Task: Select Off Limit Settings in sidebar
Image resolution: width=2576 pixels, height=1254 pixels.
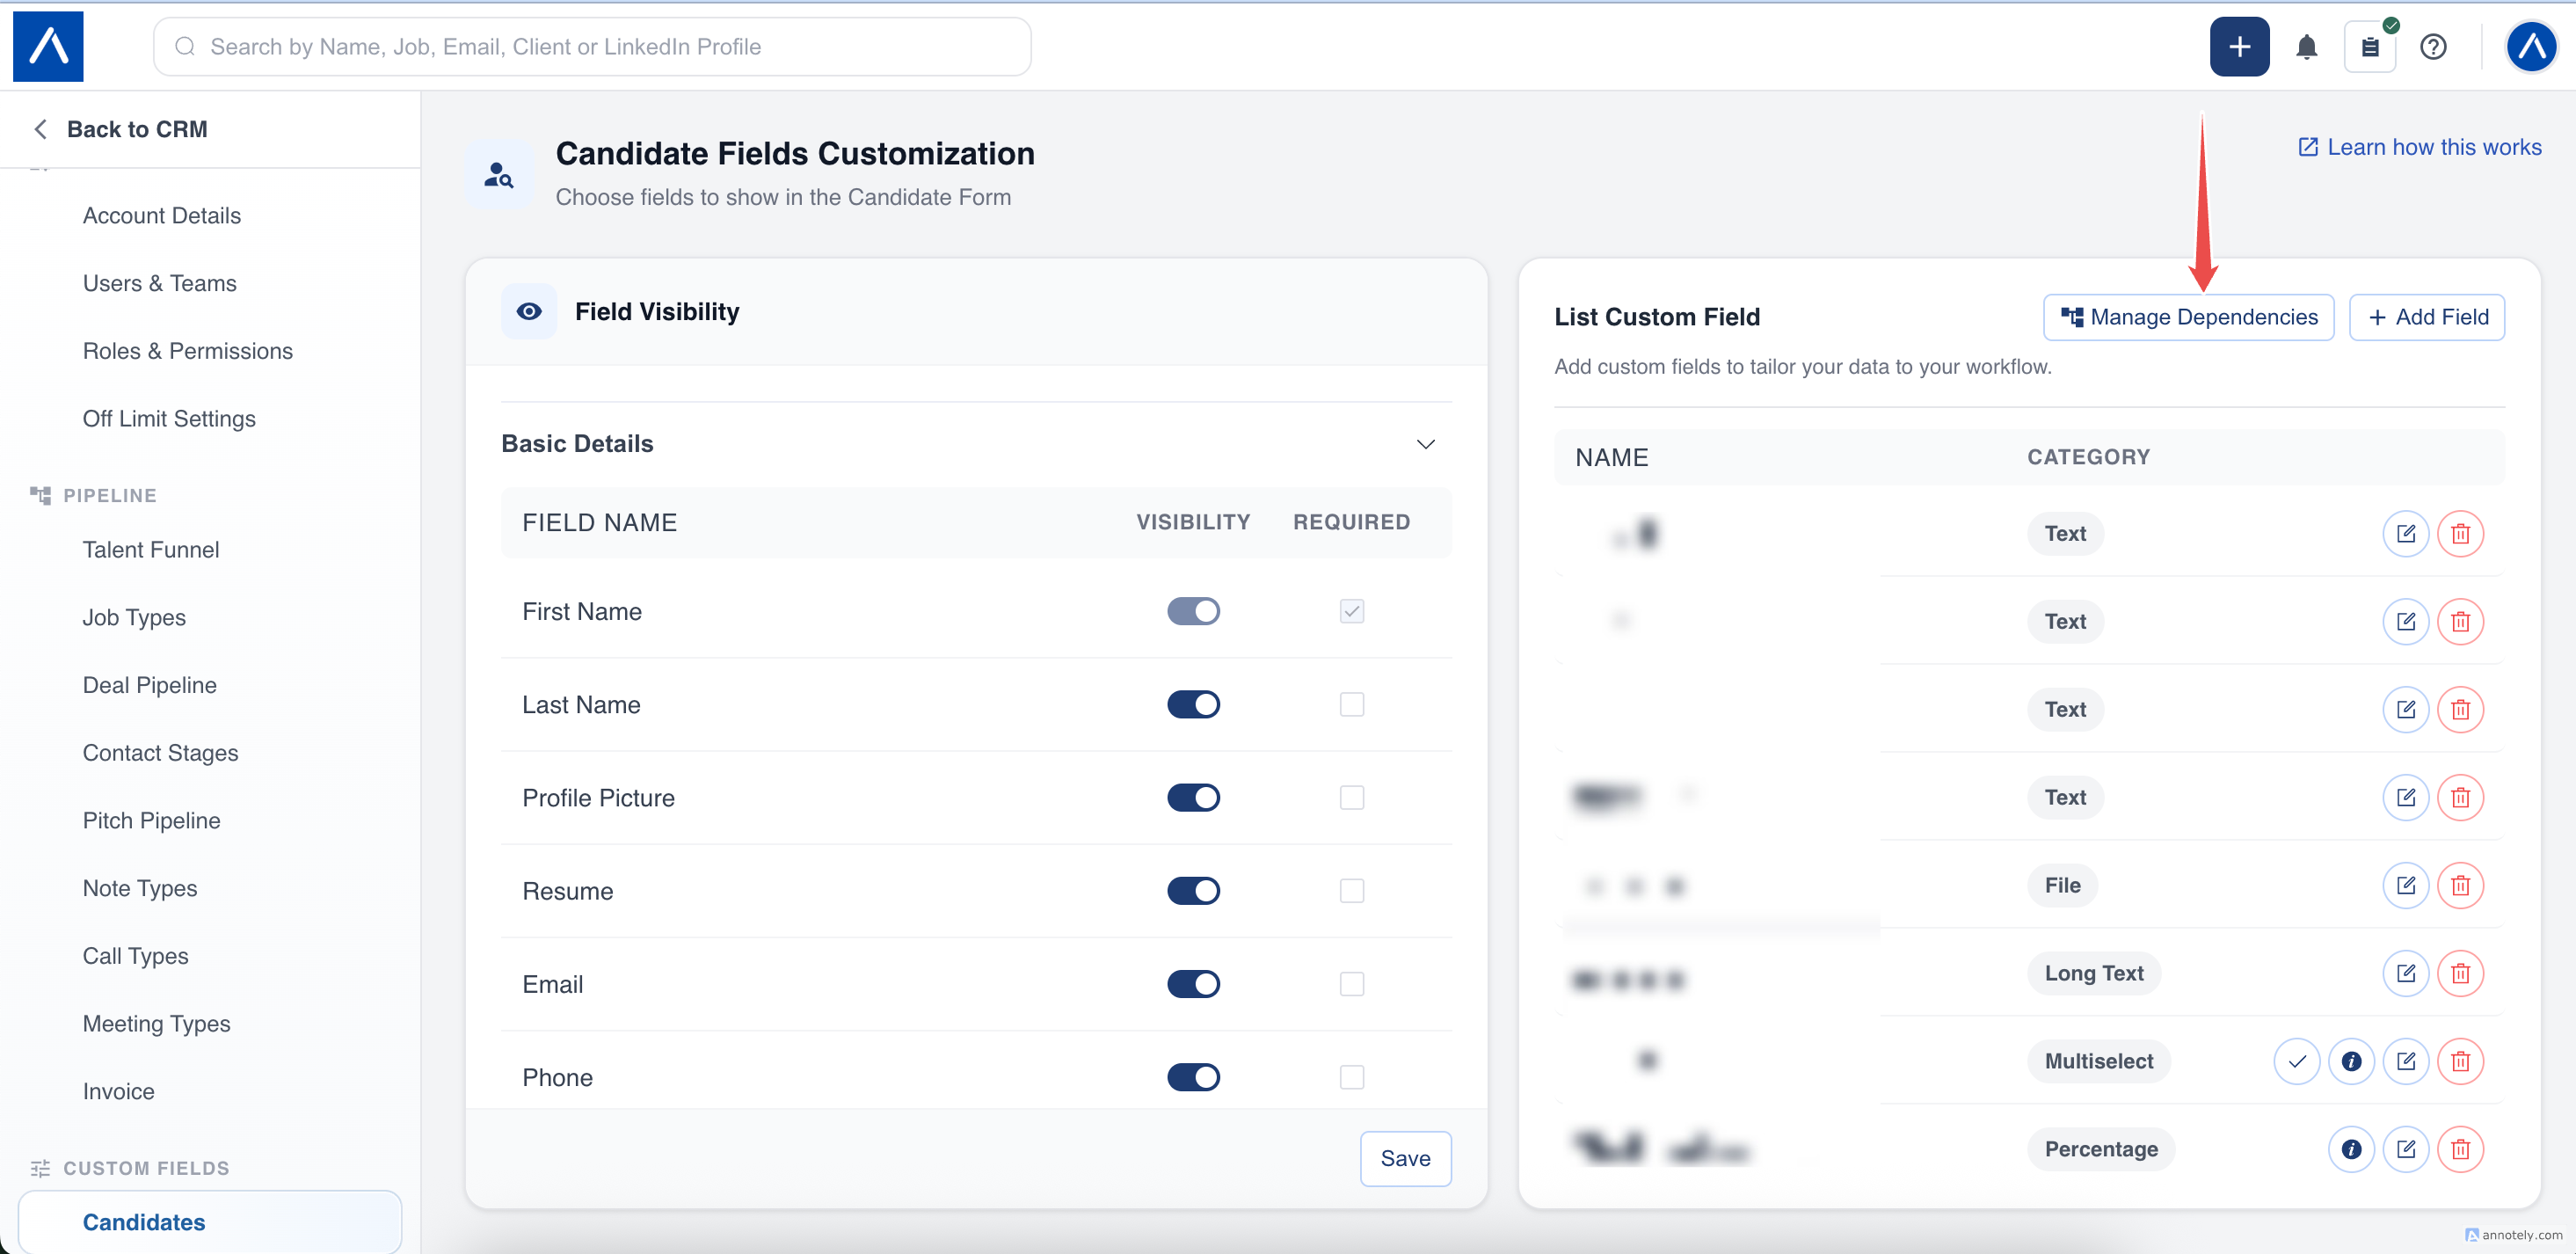Action: click(x=169, y=418)
